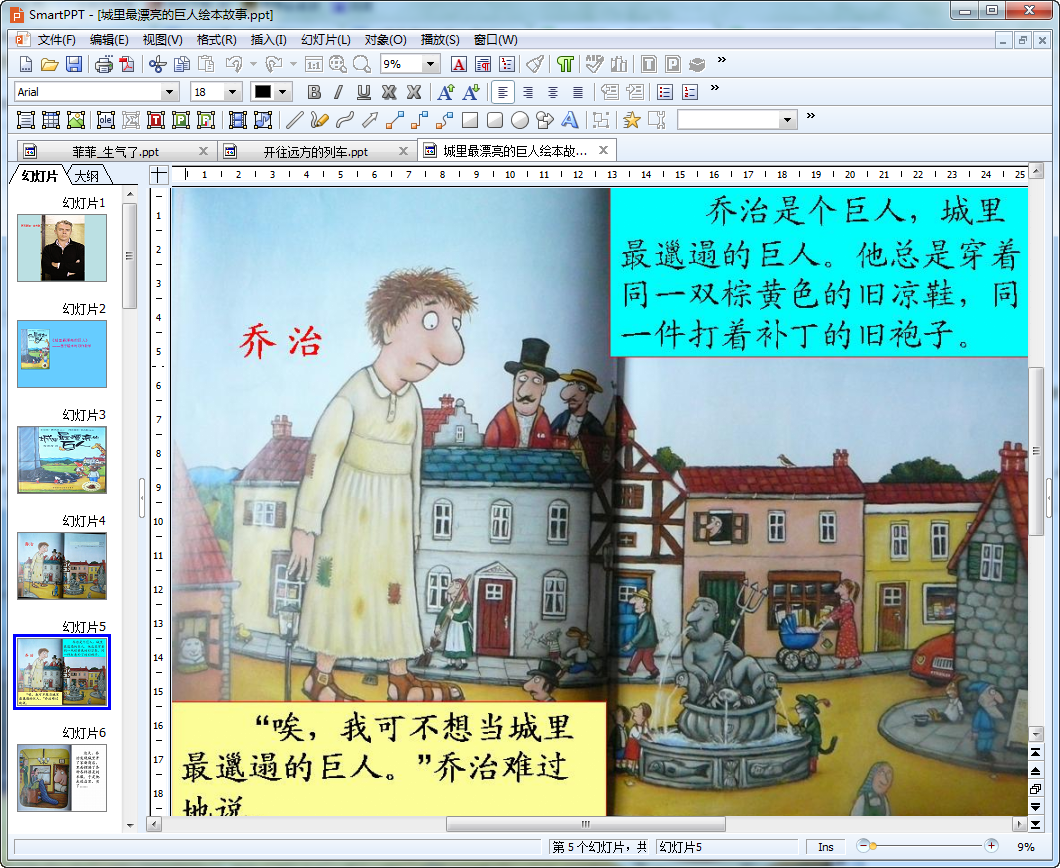Switch to the 菲菲_生气了.ppt document tab
This screenshot has width=1060, height=868.
116,151
